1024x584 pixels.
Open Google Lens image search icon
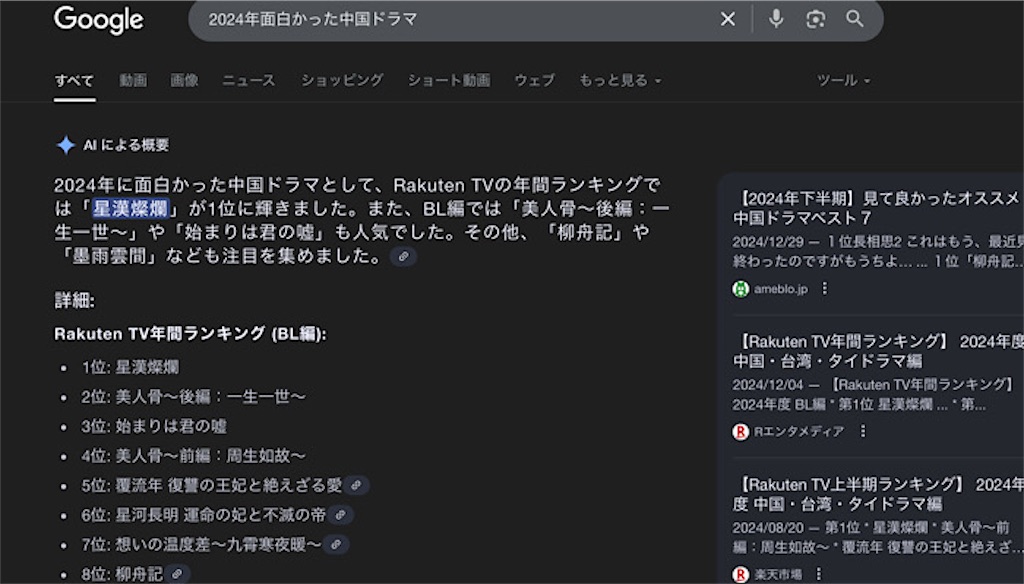815,19
